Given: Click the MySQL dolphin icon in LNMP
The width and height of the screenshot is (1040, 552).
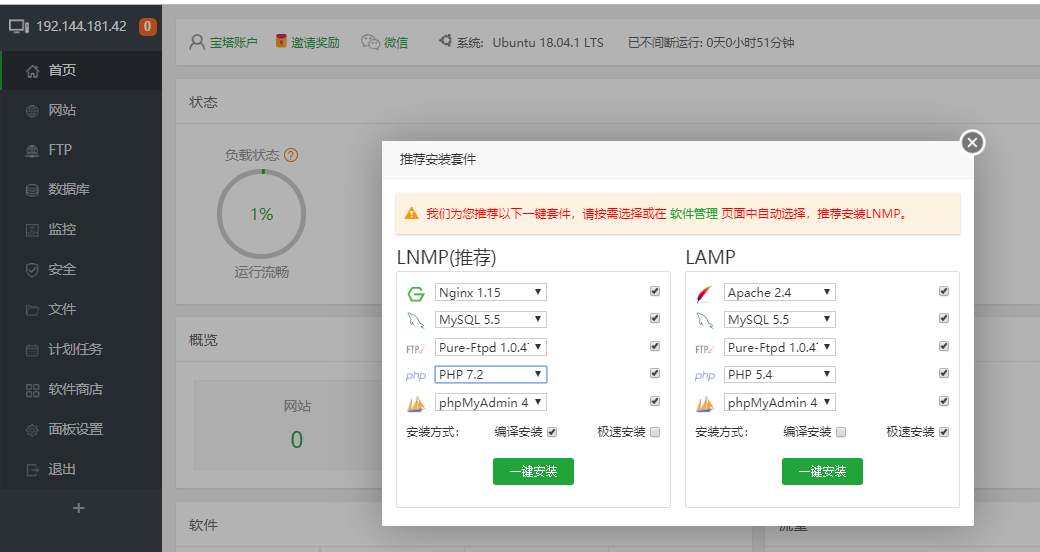Looking at the screenshot, I should pyautogui.click(x=416, y=320).
